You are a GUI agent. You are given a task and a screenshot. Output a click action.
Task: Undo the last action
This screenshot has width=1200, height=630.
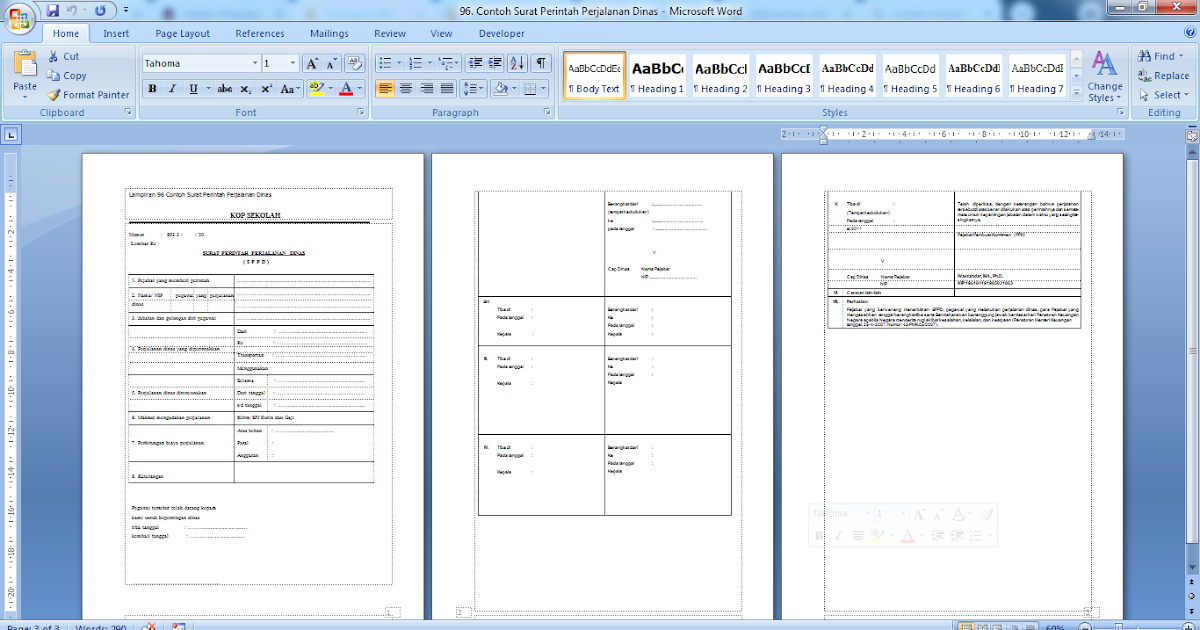click(71, 10)
